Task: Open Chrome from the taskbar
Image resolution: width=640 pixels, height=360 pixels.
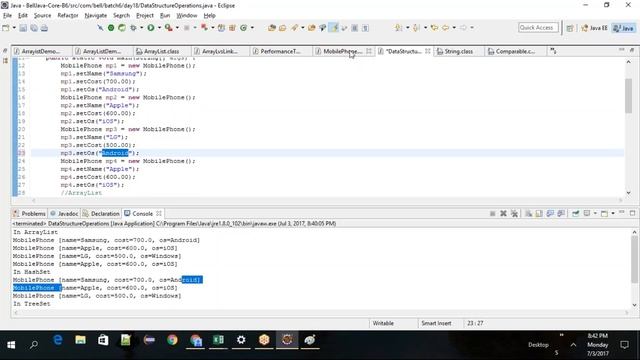Action: click(172, 340)
